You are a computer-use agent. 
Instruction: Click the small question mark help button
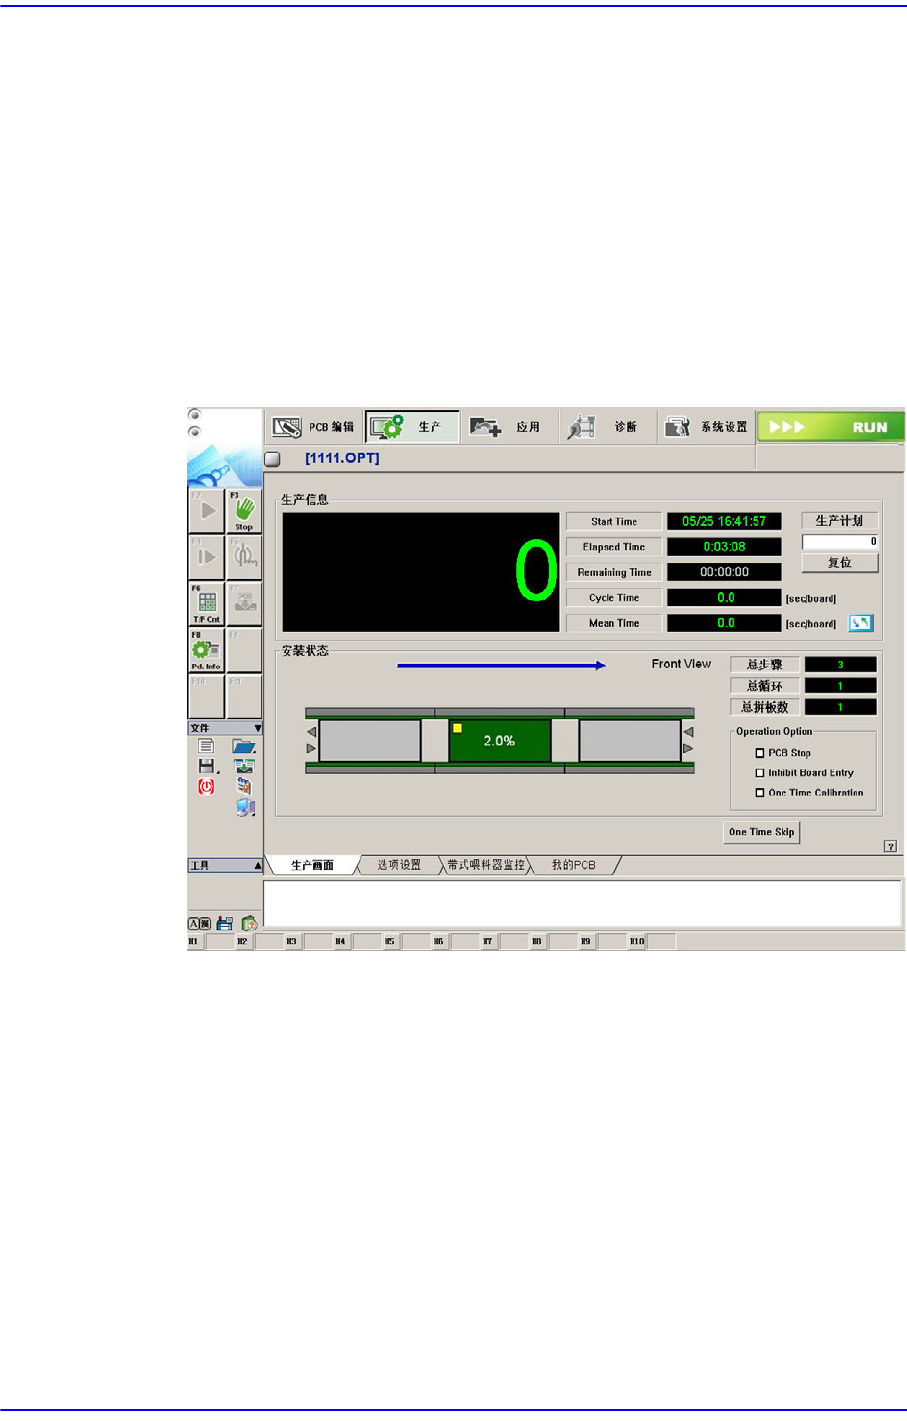890,846
